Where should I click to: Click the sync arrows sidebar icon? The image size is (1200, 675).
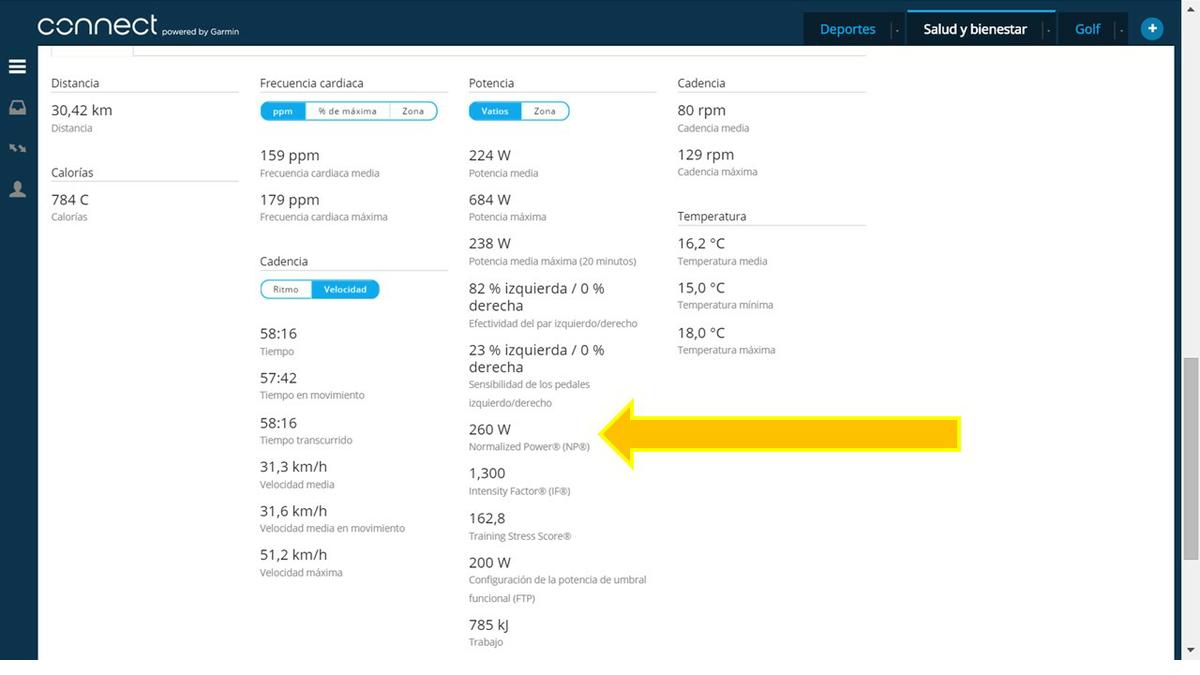click(x=17, y=148)
